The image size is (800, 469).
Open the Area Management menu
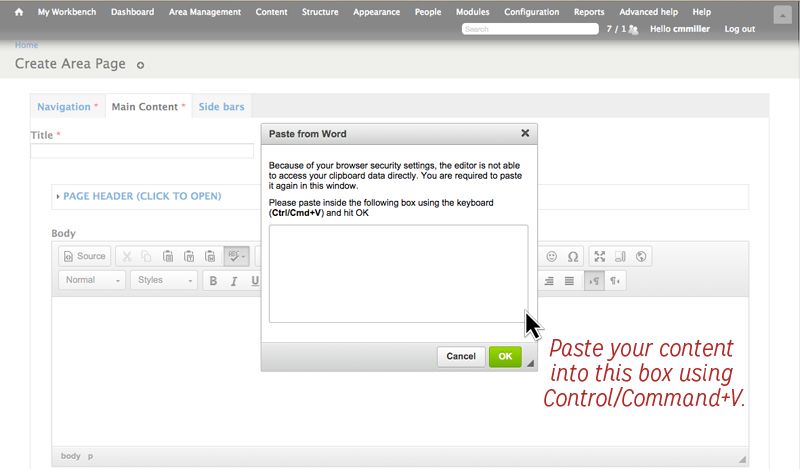point(205,12)
